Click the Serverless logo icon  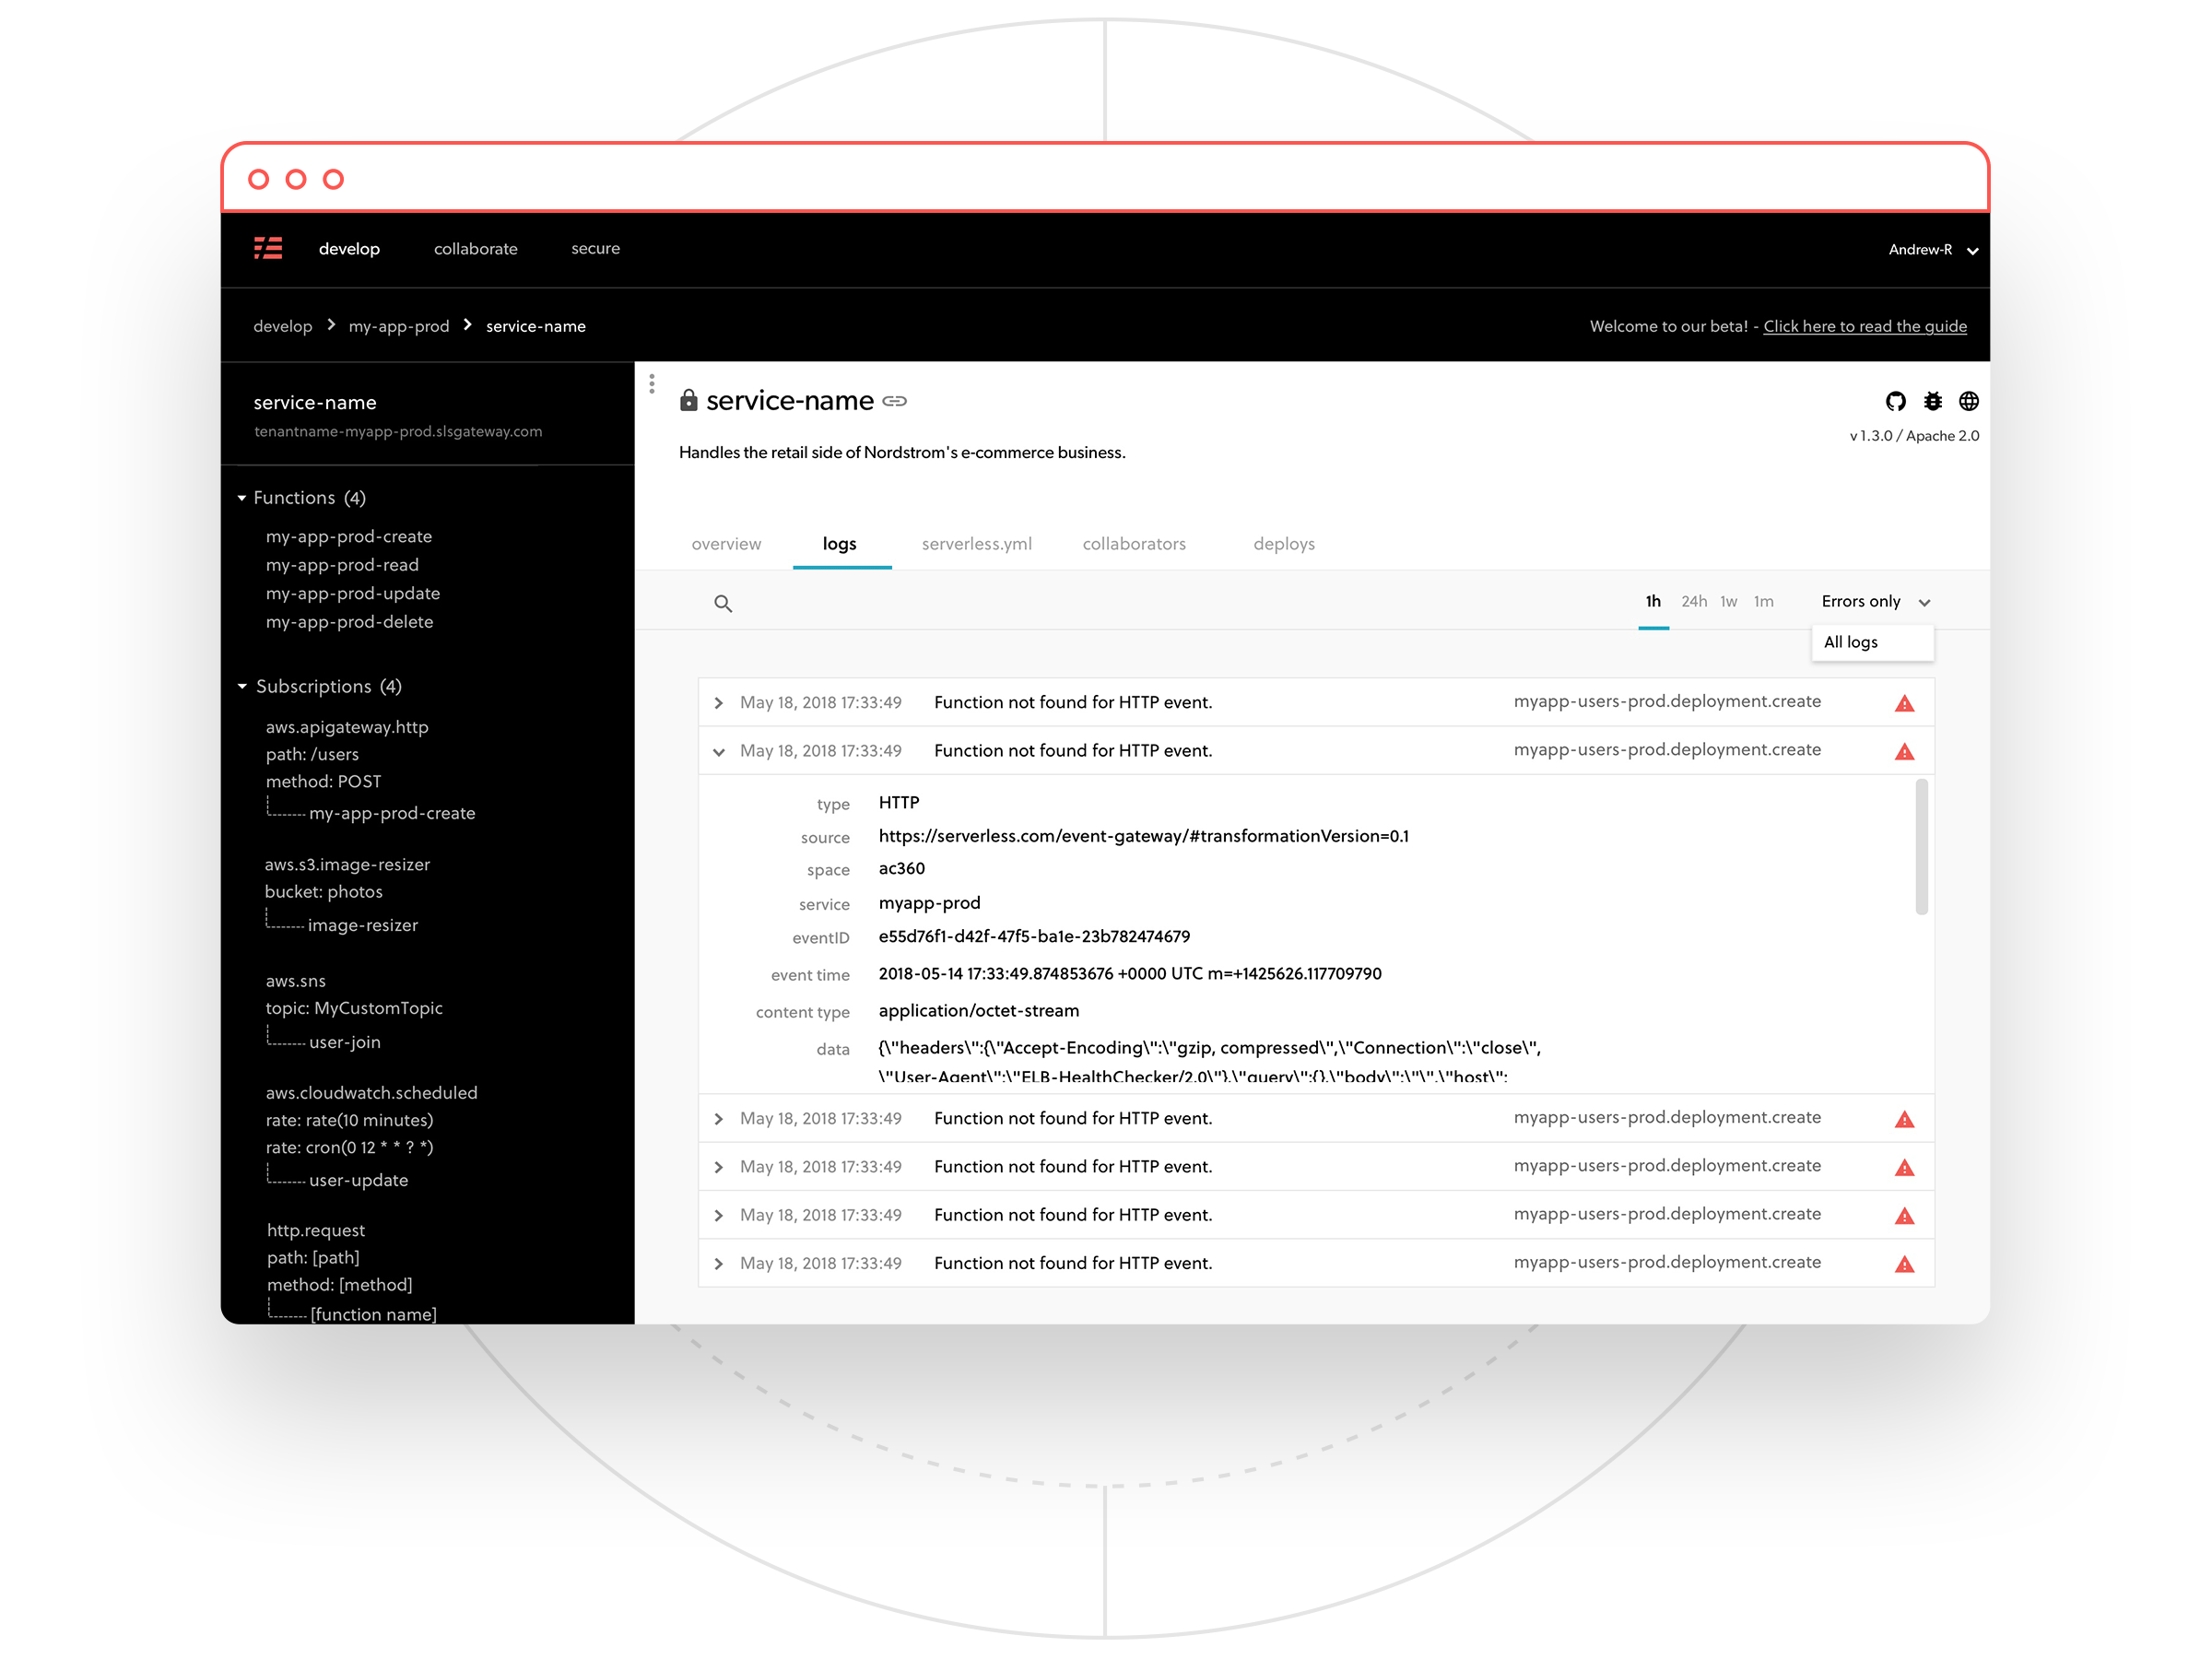click(x=268, y=248)
